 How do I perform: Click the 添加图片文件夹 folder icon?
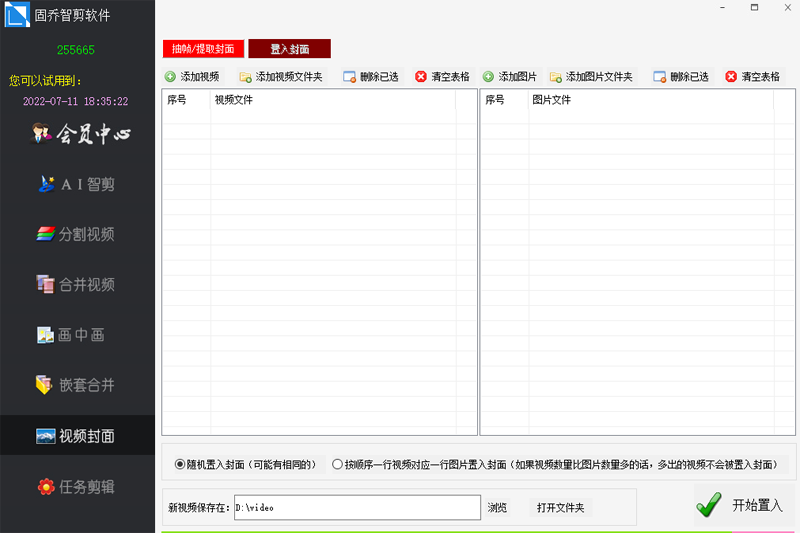[555, 77]
